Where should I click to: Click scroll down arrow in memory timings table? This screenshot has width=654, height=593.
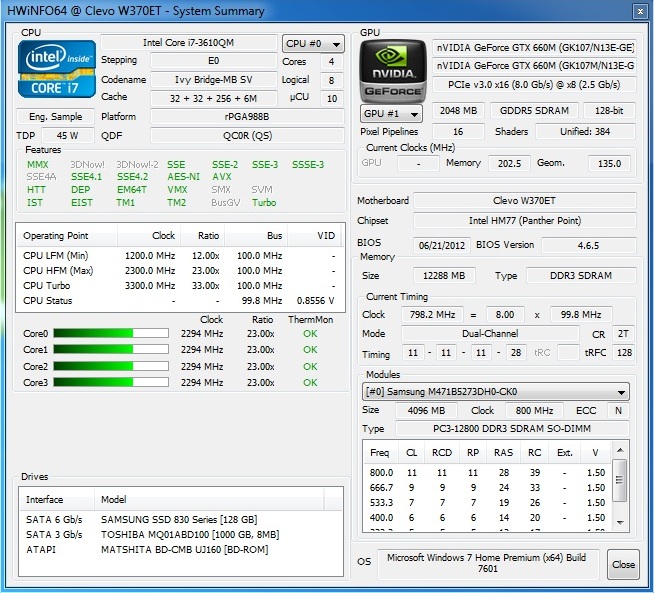(620, 523)
